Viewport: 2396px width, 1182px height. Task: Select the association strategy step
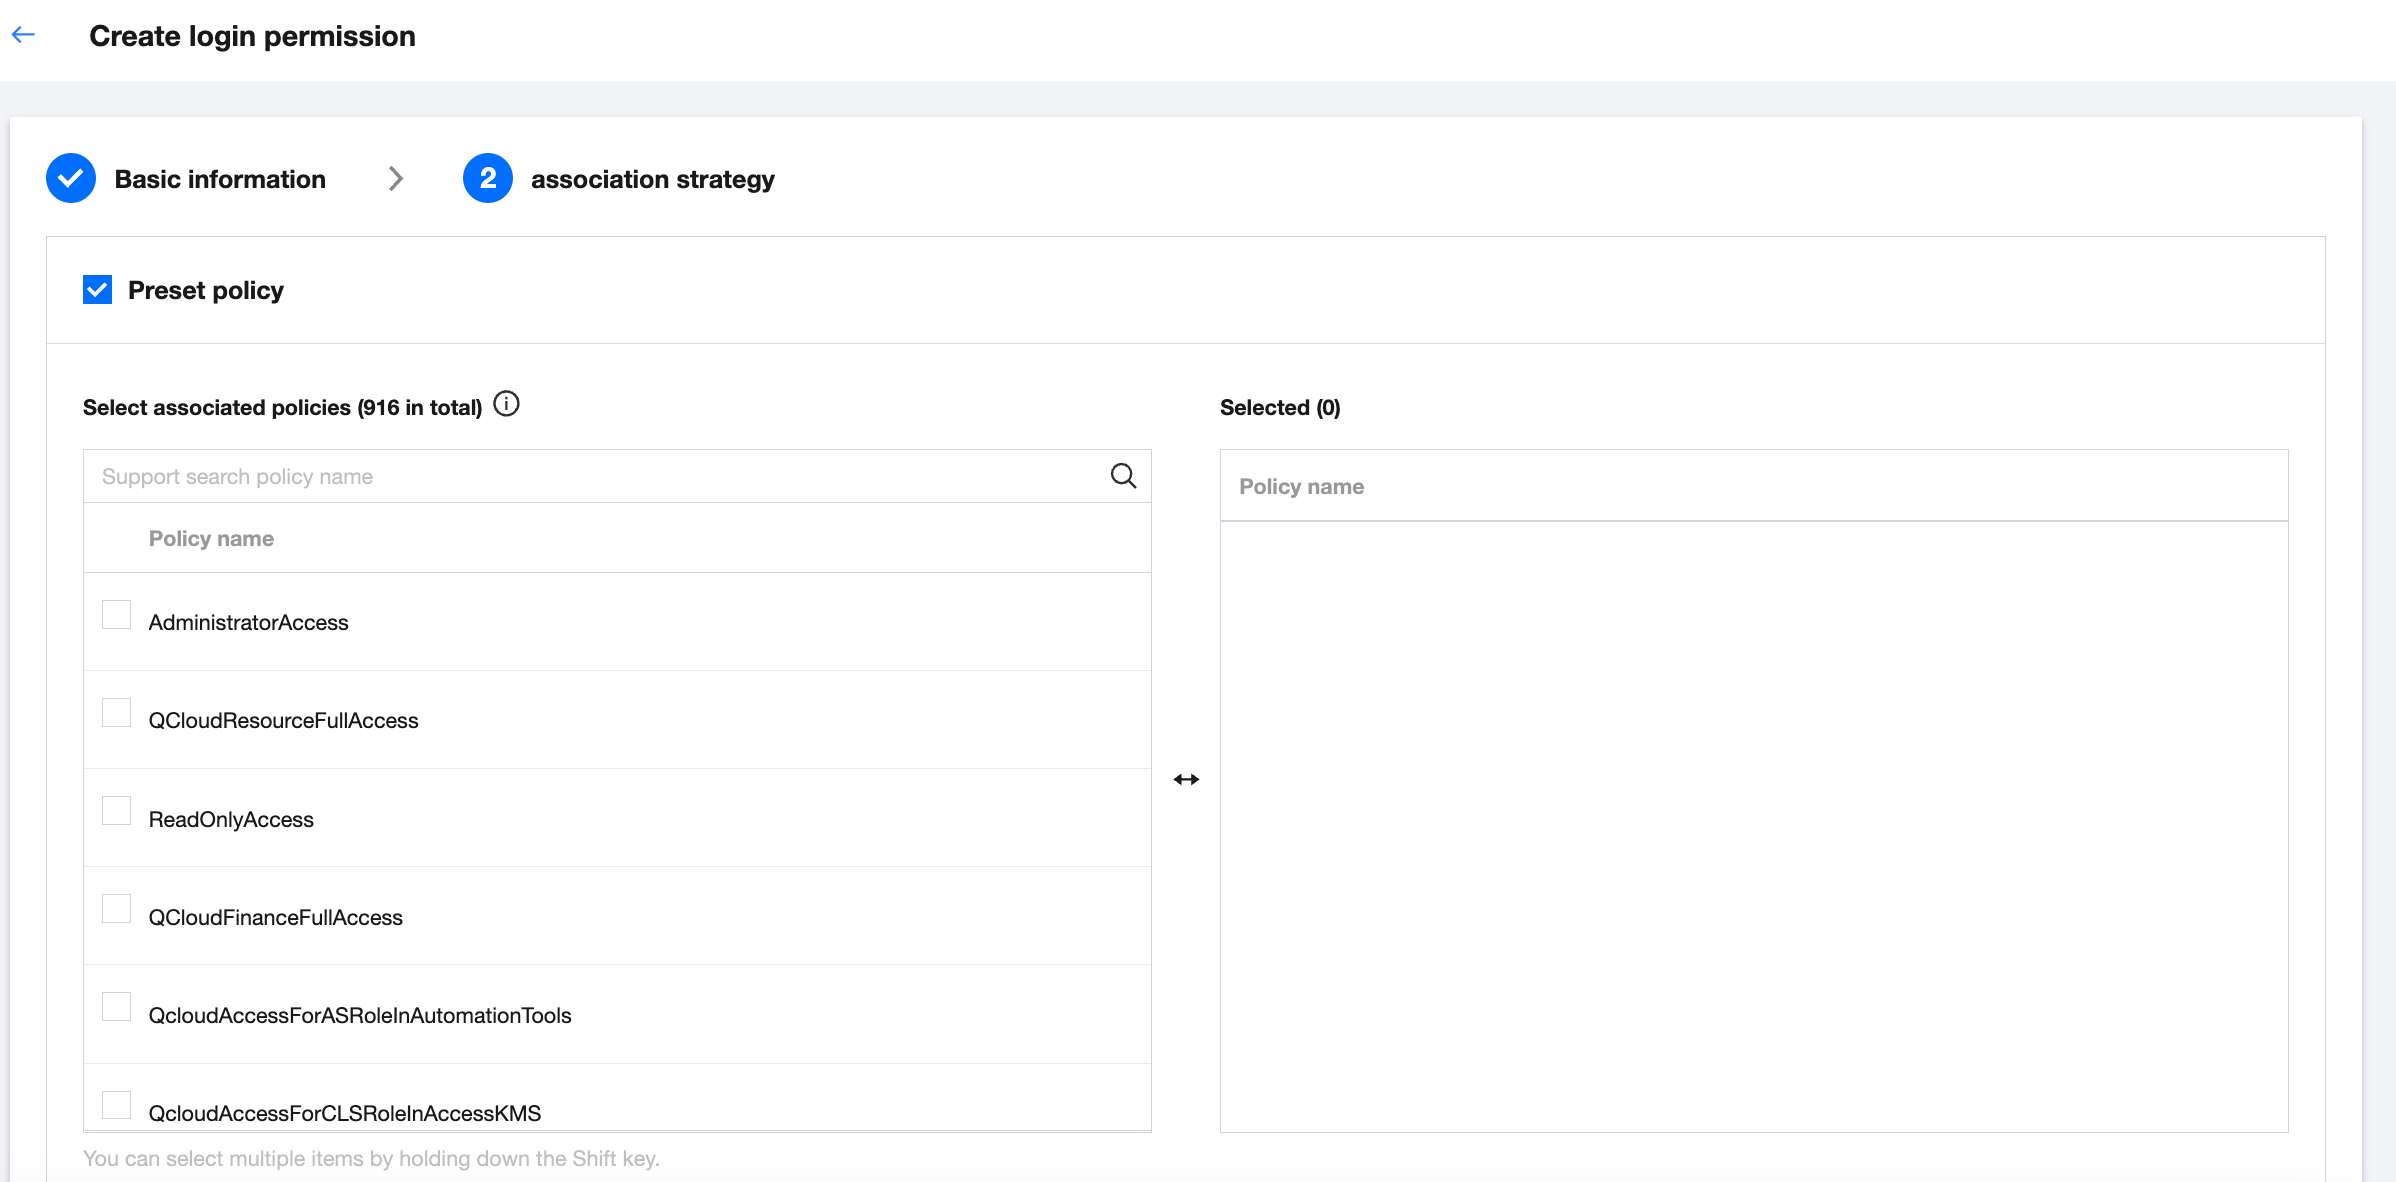pyautogui.click(x=652, y=179)
